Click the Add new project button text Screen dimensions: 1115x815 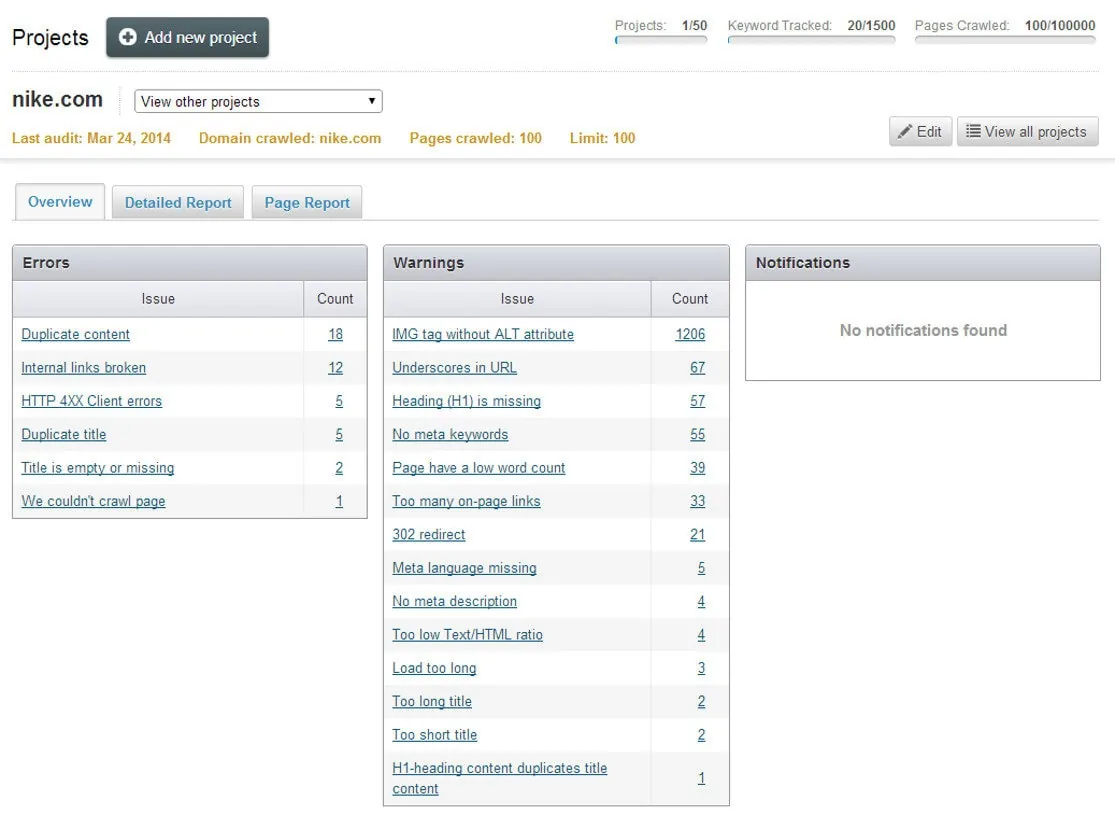coord(201,37)
